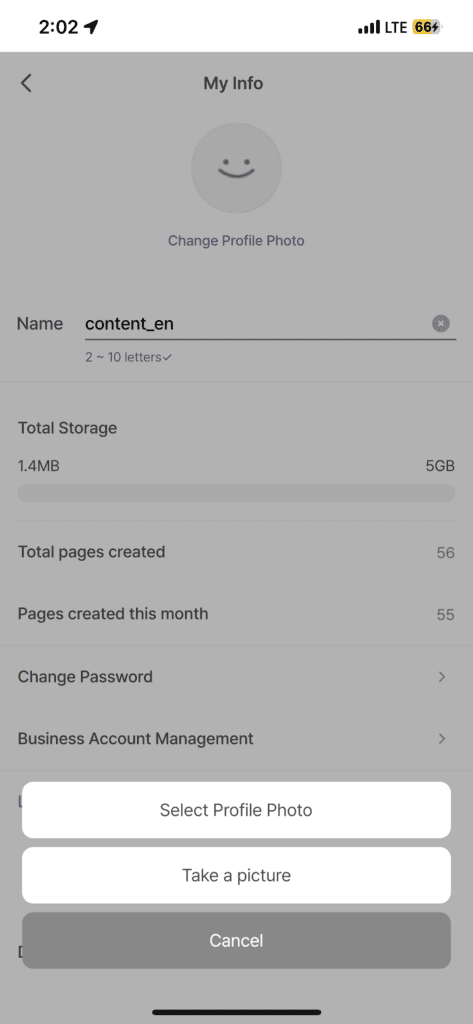The height and width of the screenshot is (1024, 473).
Task: Tap the location arrow in status bar
Action: pos(91,27)
